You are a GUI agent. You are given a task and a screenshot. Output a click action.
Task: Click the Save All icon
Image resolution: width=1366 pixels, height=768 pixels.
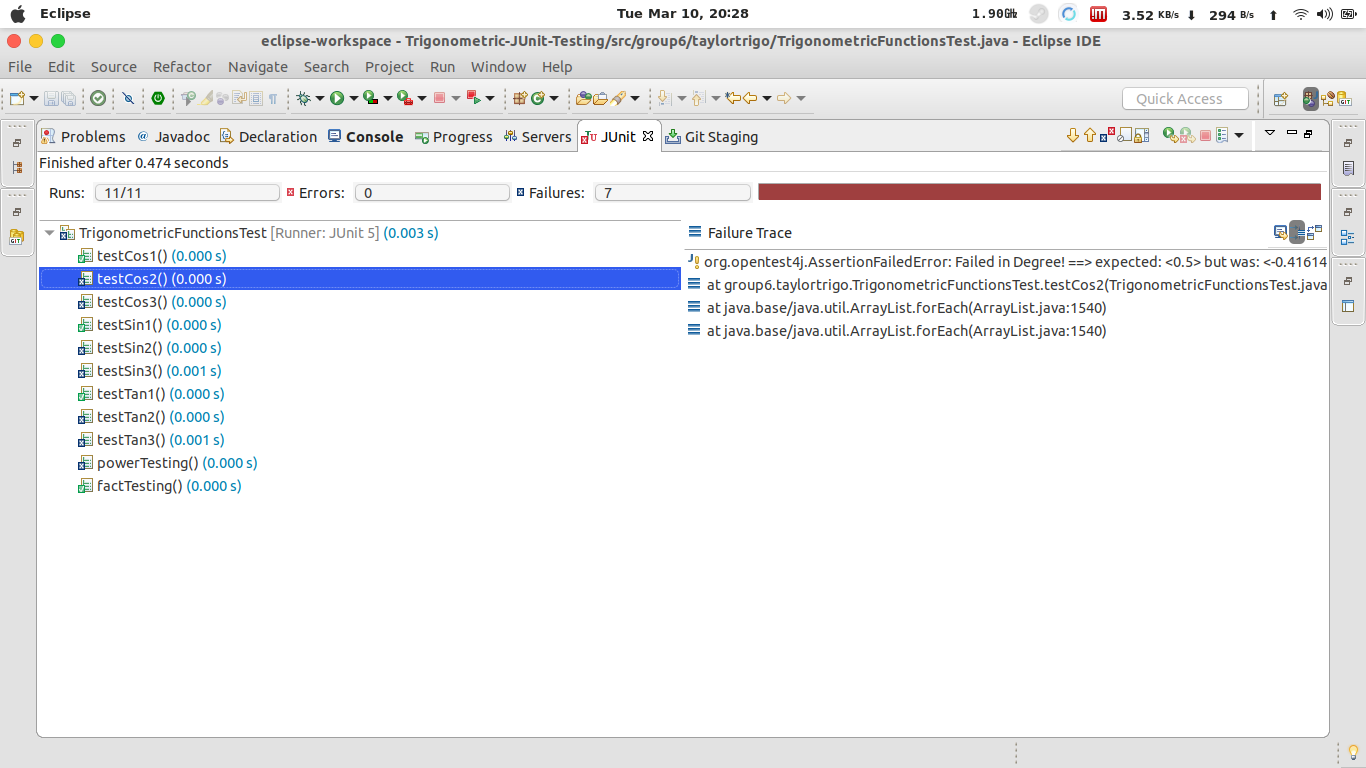pyautogui.click(x=68, y=98)
